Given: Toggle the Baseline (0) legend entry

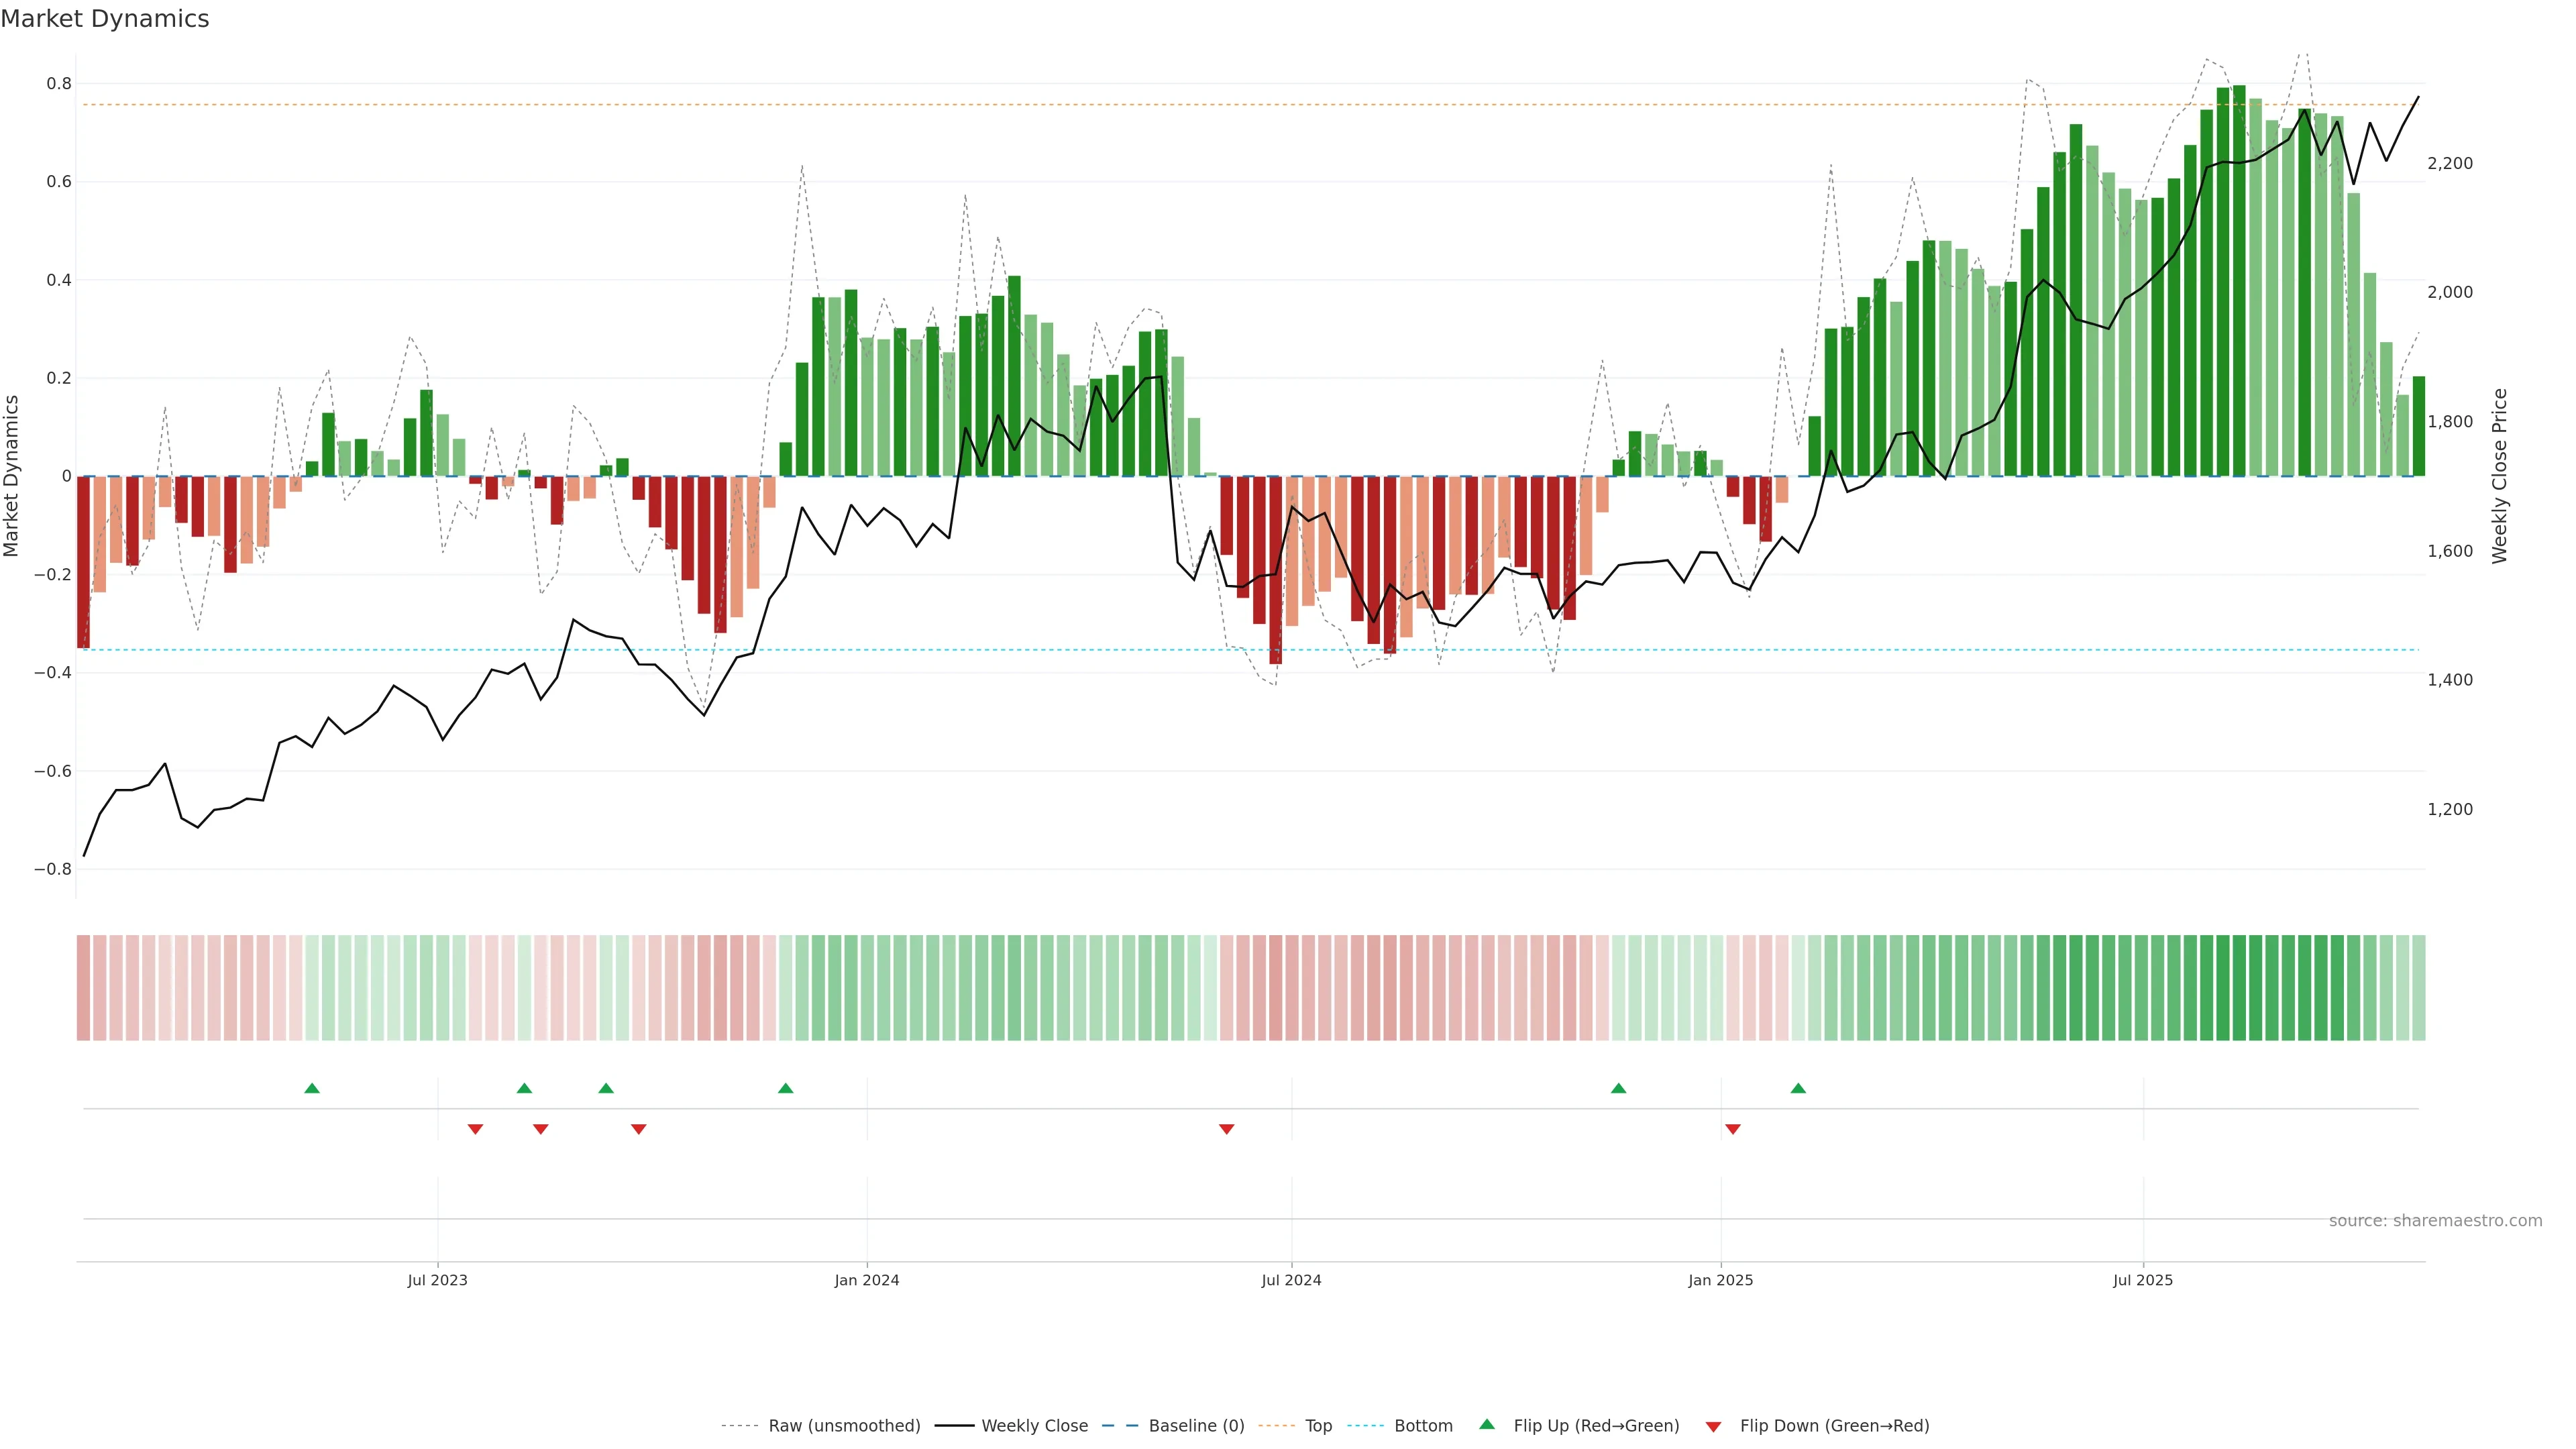Looking at the screenshot, I should pyautogui.click(x=1196, y=1426).
